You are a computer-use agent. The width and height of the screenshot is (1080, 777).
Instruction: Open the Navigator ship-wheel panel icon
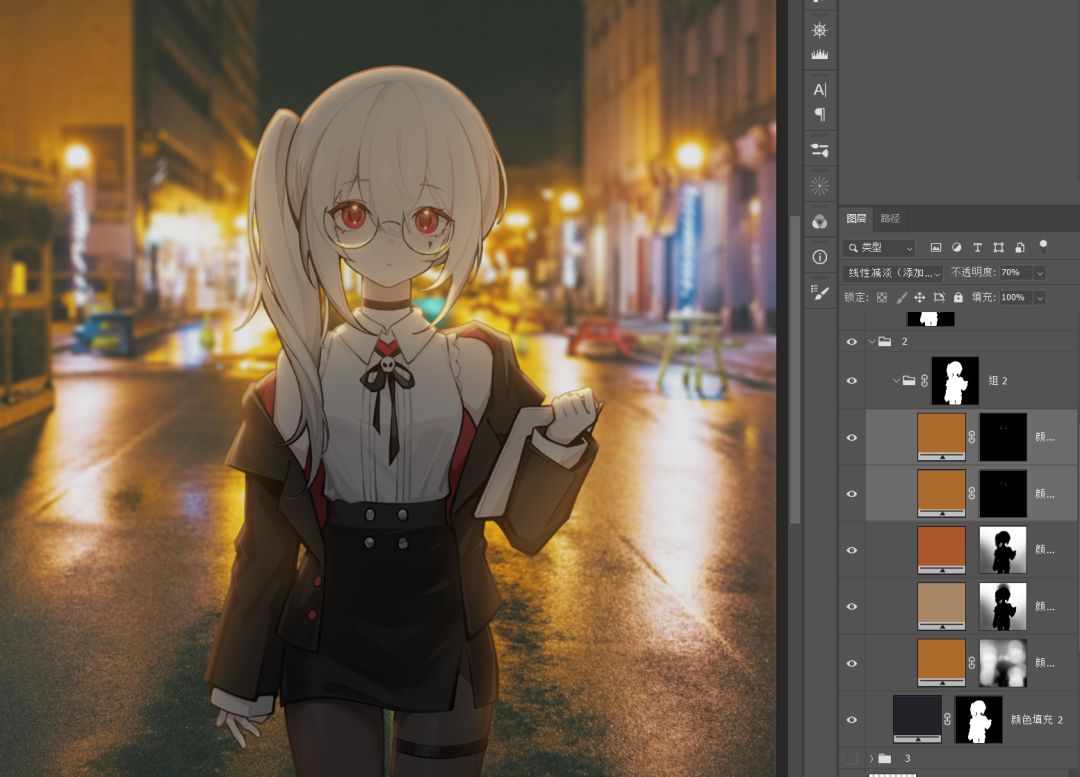[x=820, y=30]
